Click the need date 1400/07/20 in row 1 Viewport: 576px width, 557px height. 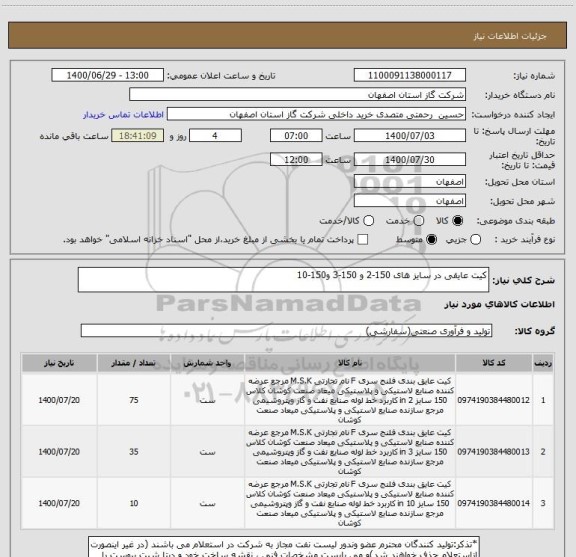59,400
